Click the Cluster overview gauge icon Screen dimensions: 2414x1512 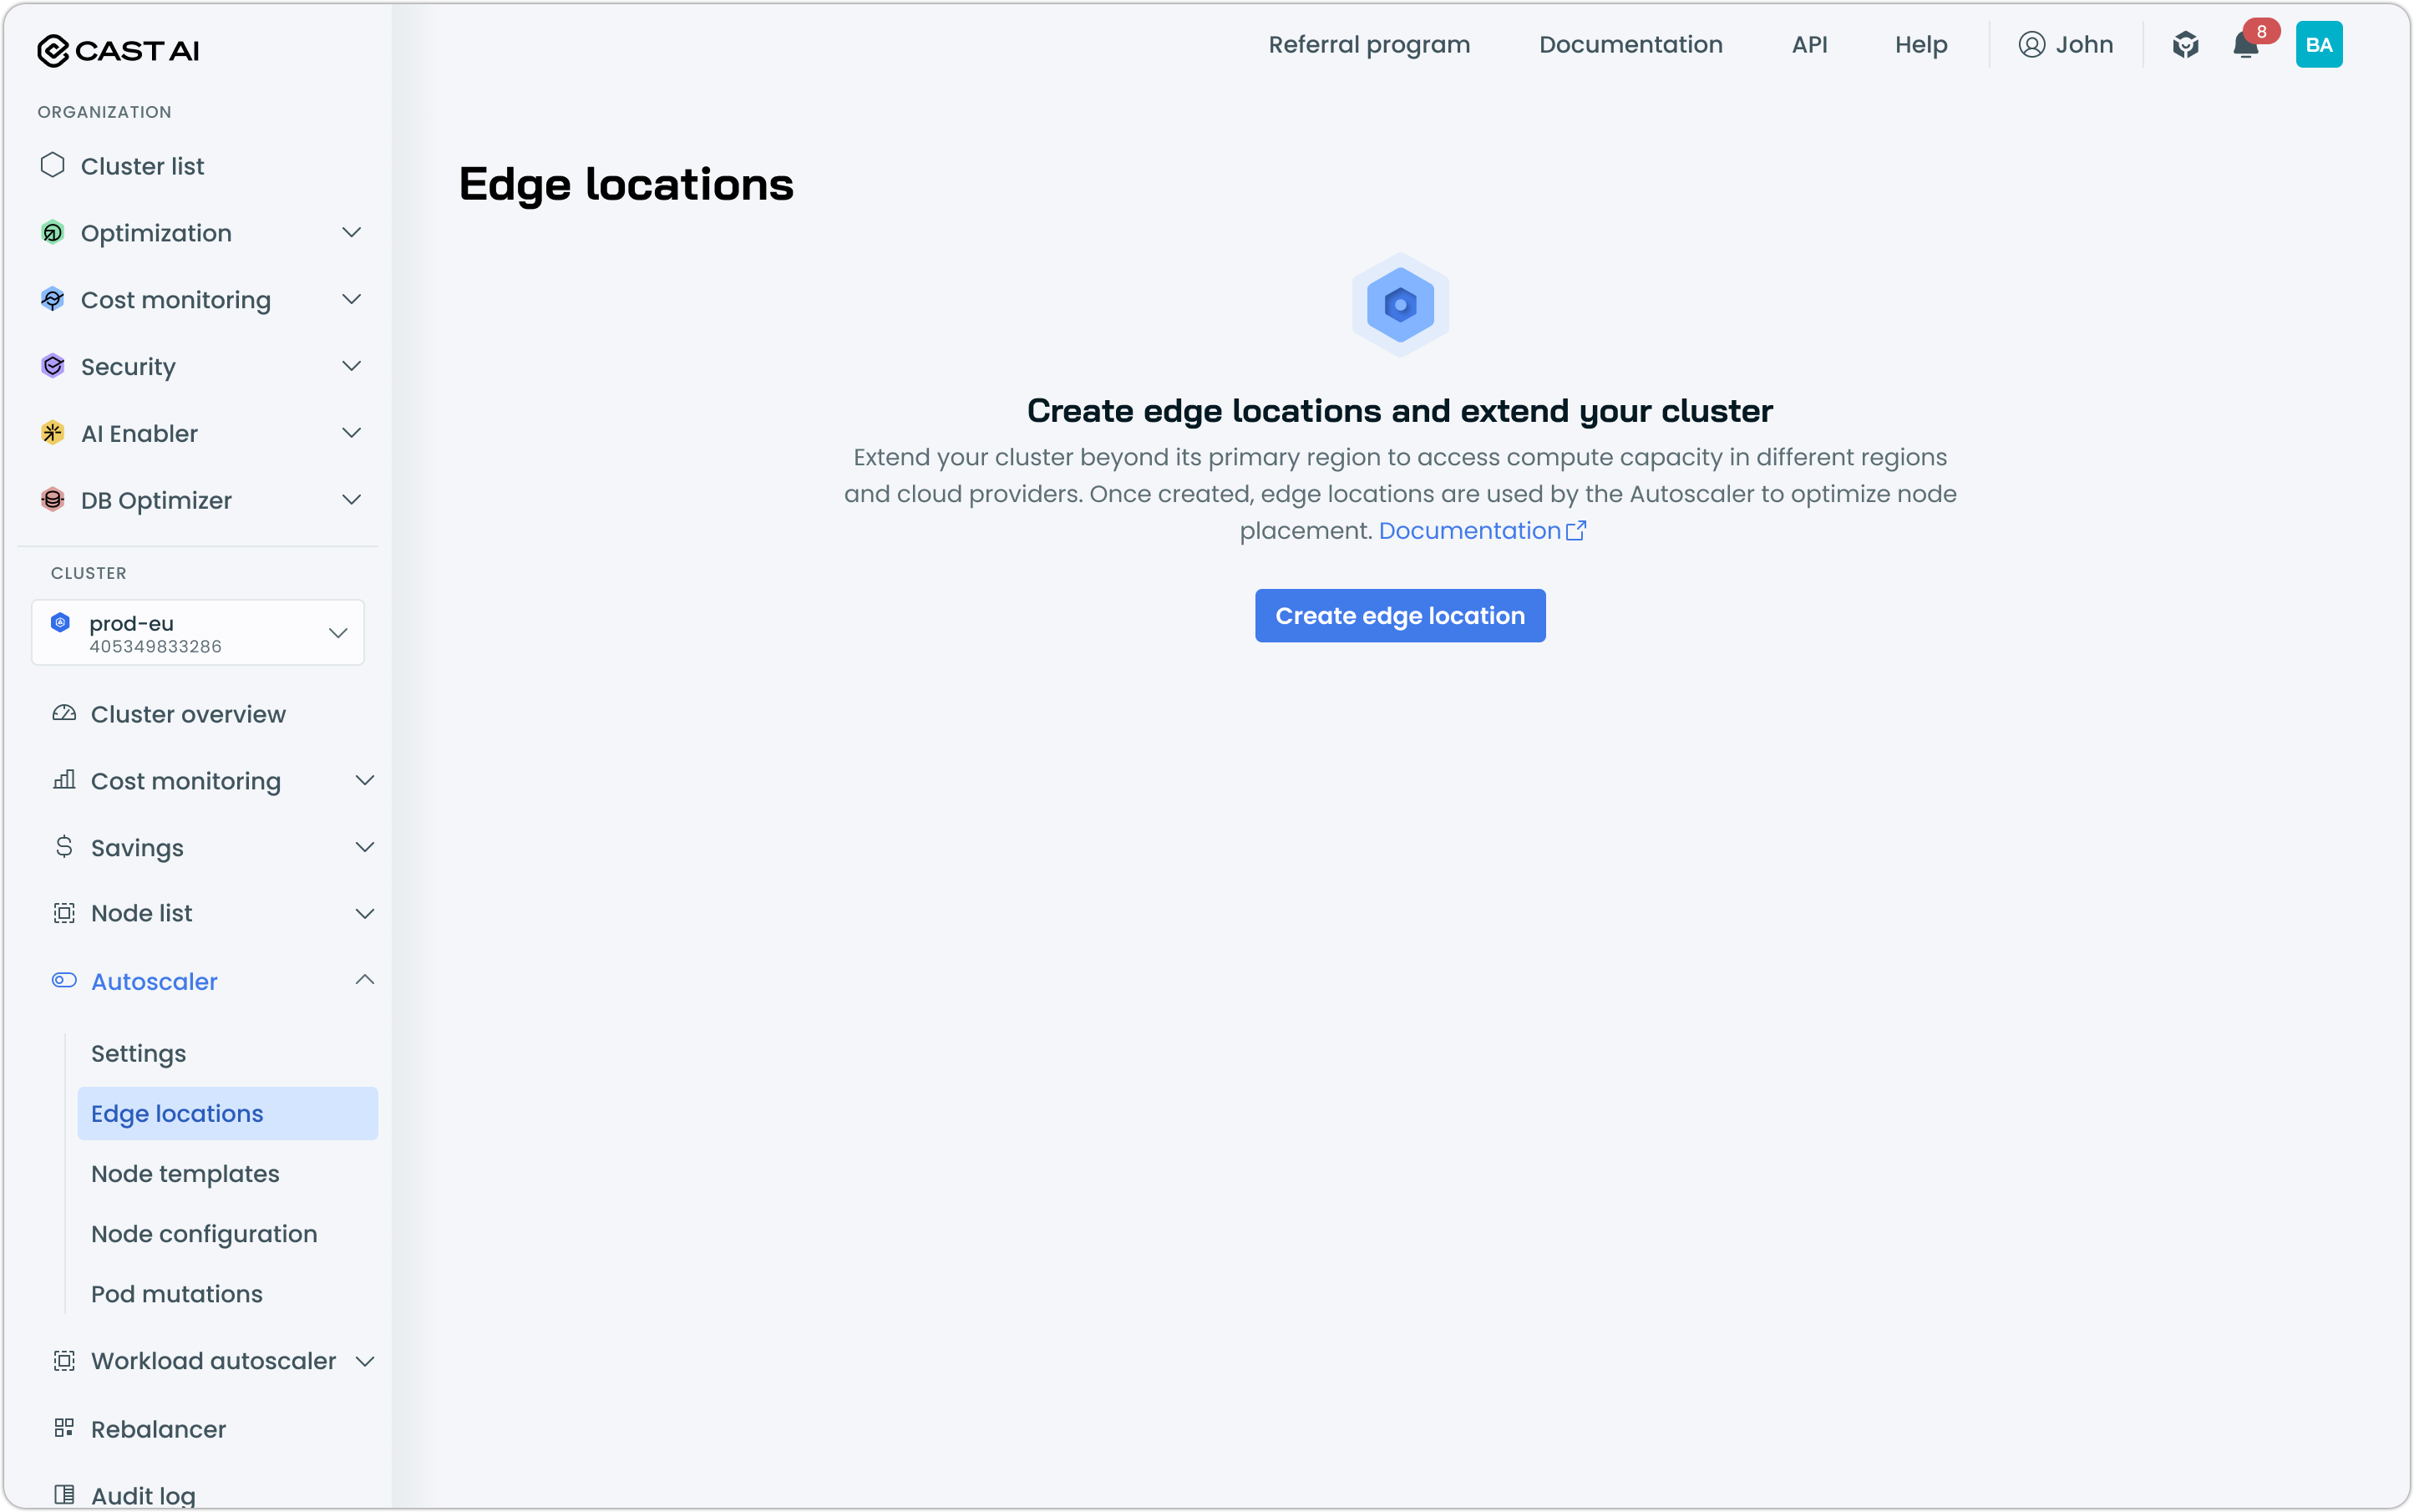(x=64, y=713)
